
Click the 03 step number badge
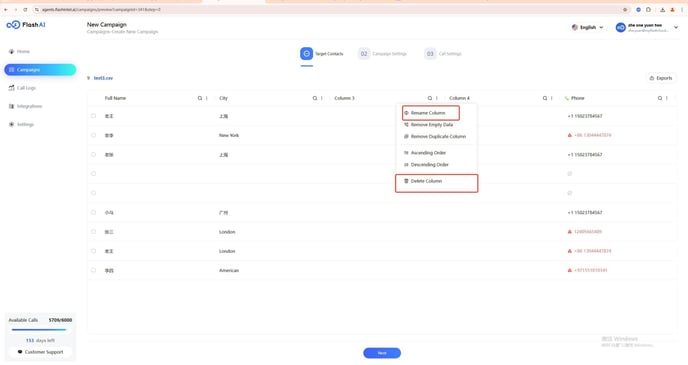point(430,54)
